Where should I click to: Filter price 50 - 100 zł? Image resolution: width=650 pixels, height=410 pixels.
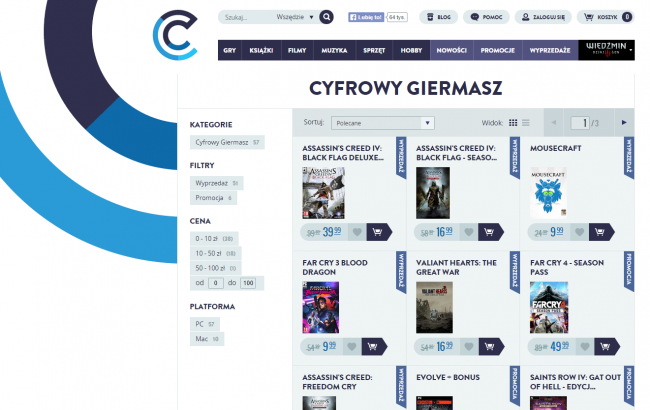tap(215, 268)
